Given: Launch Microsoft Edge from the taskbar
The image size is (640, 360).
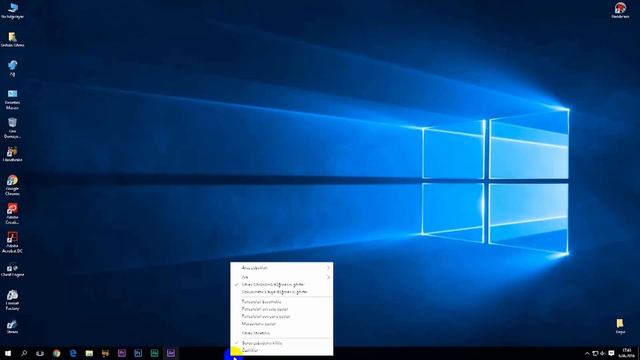Looking at the screenshot, I should [x=73, y=353].
